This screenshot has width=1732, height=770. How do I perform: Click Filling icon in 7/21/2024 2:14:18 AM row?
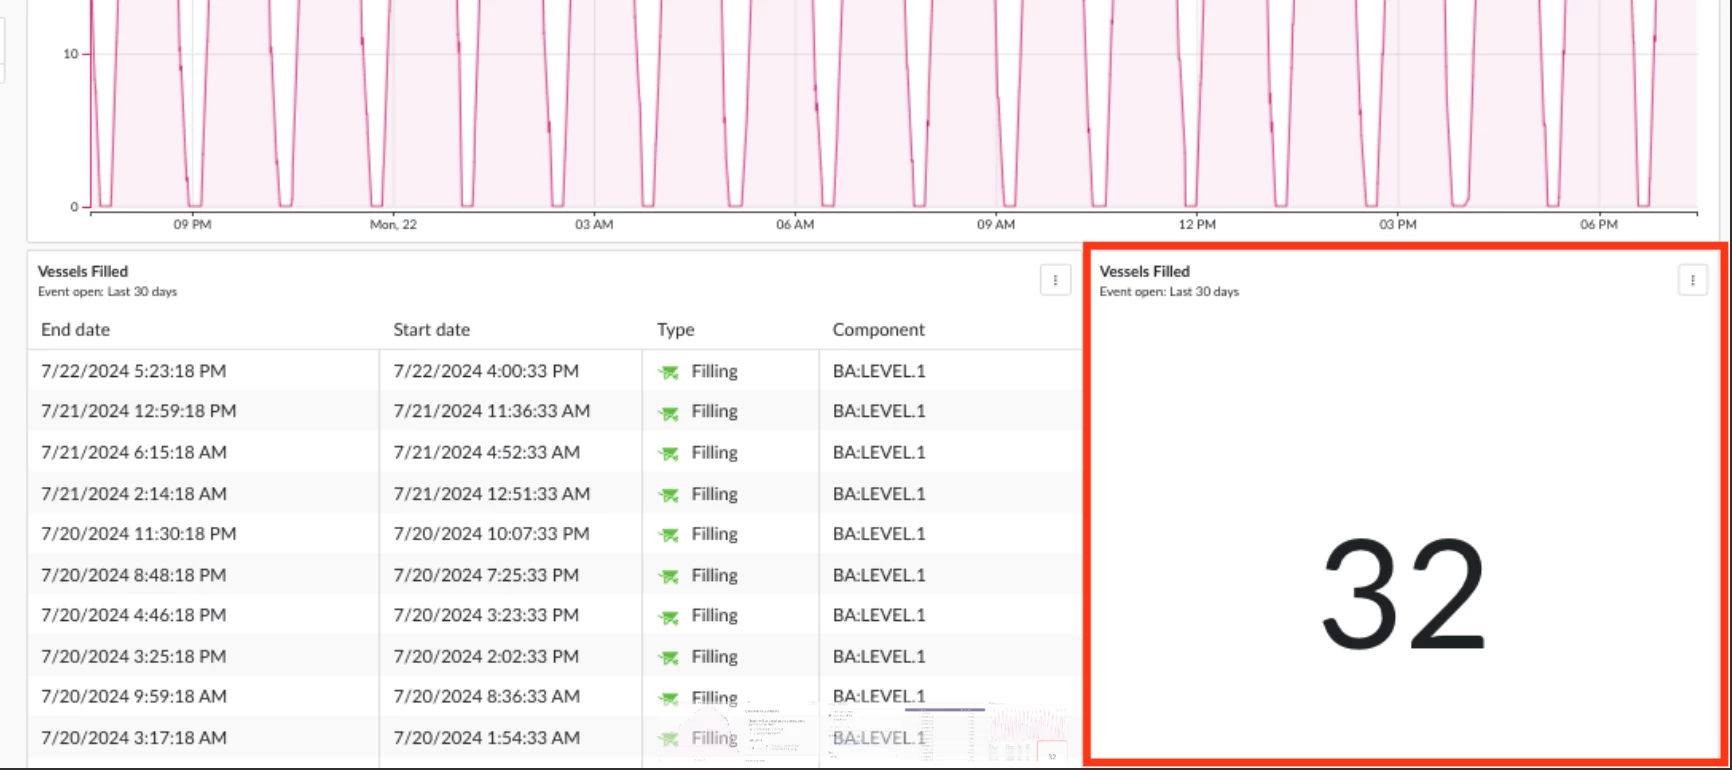click(x=668, y=494)
